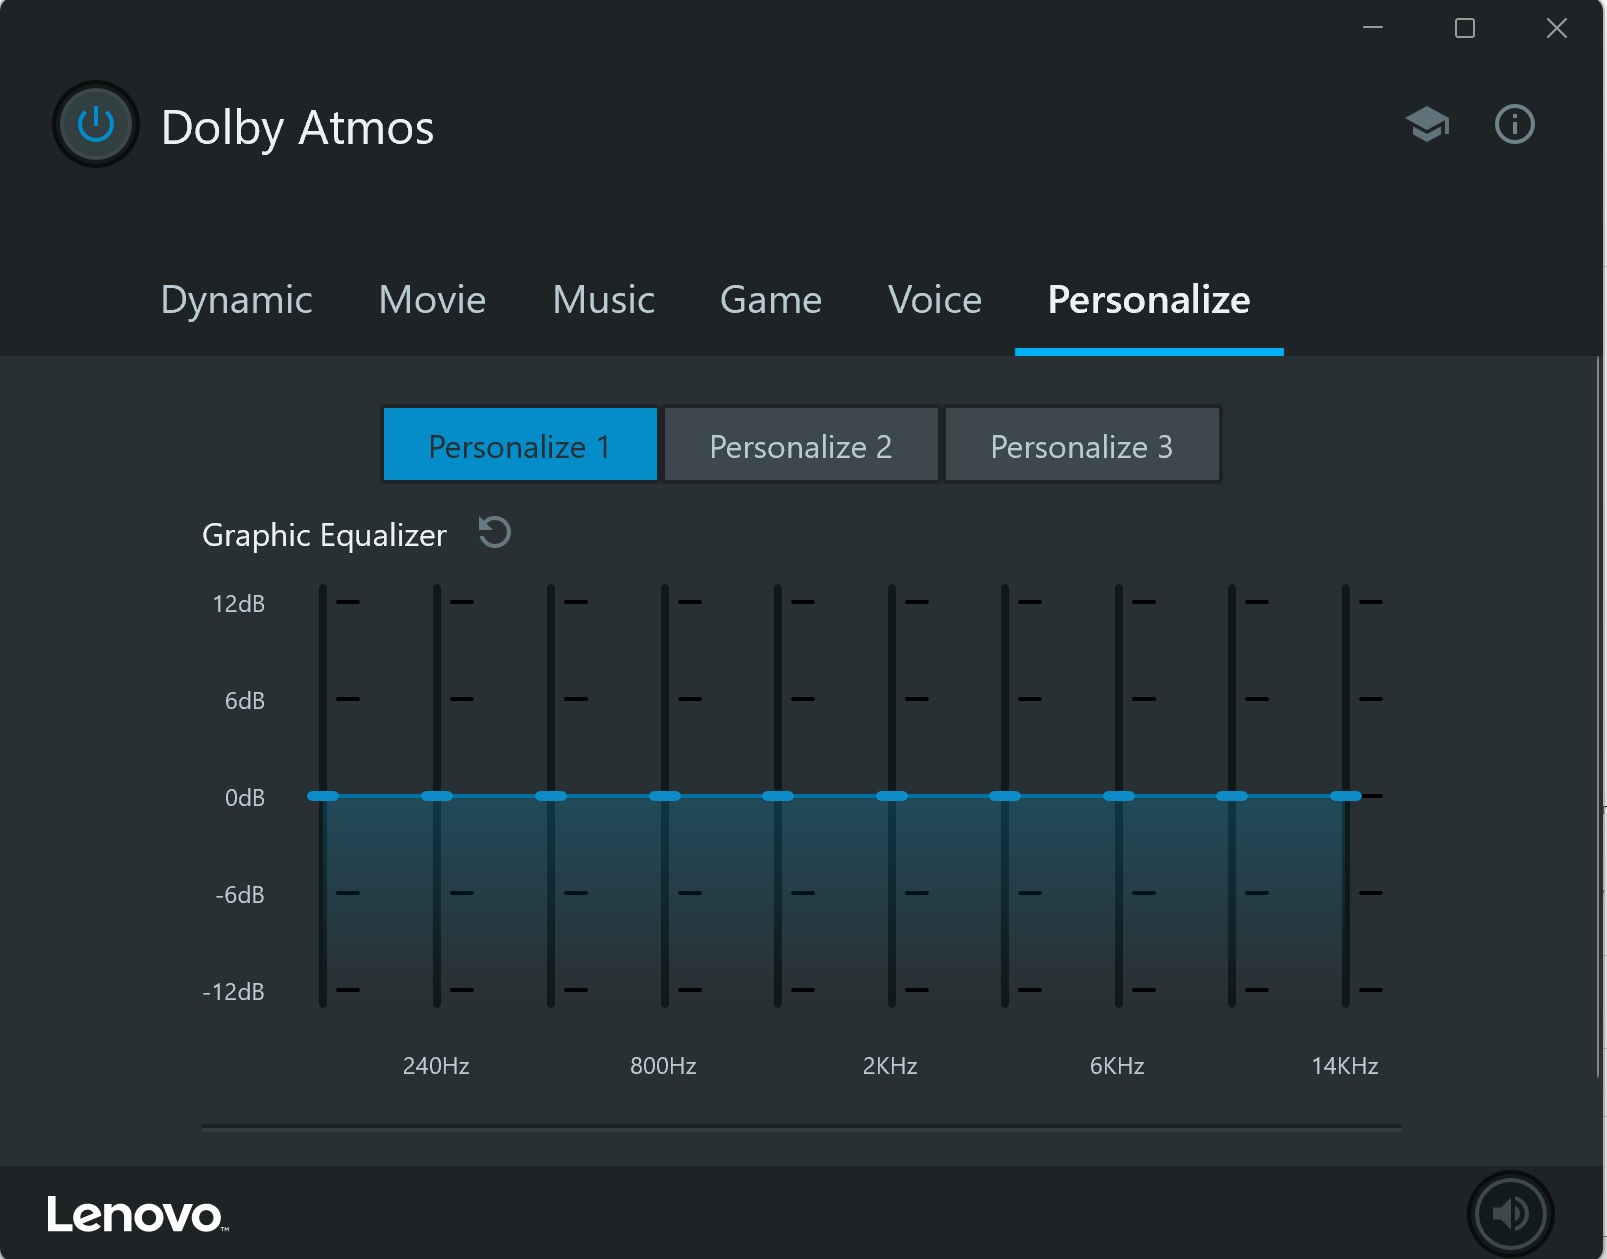Screen dimensions: 1607x1259
Task: Switch to the Movie tab
Action: click(x=432, y=300)
